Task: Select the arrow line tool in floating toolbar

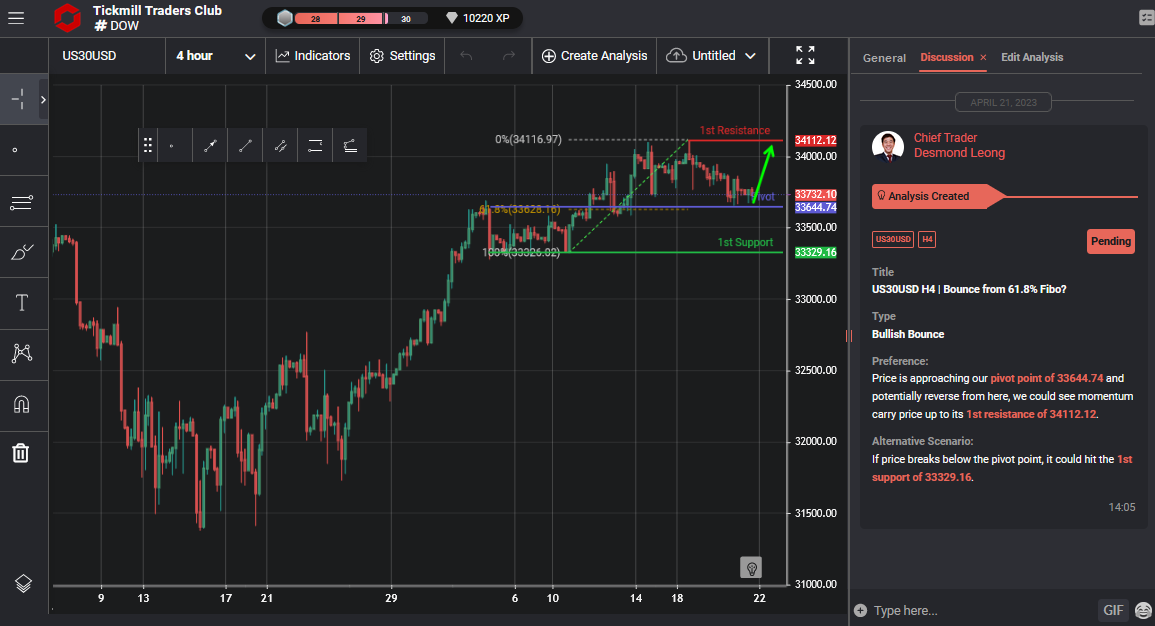Action: (x=210, y=146)
